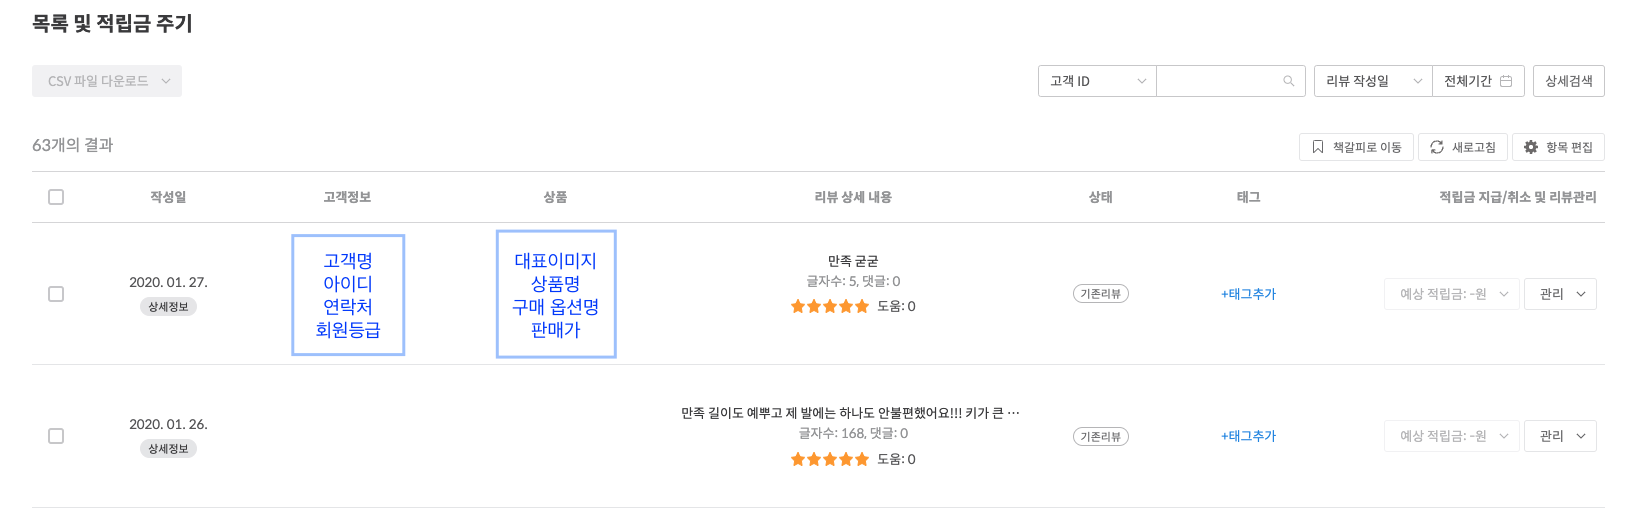Toggle the select-all checkbox in table header
This screenshot has height=510, width=1627.
[x=56, y=197]
